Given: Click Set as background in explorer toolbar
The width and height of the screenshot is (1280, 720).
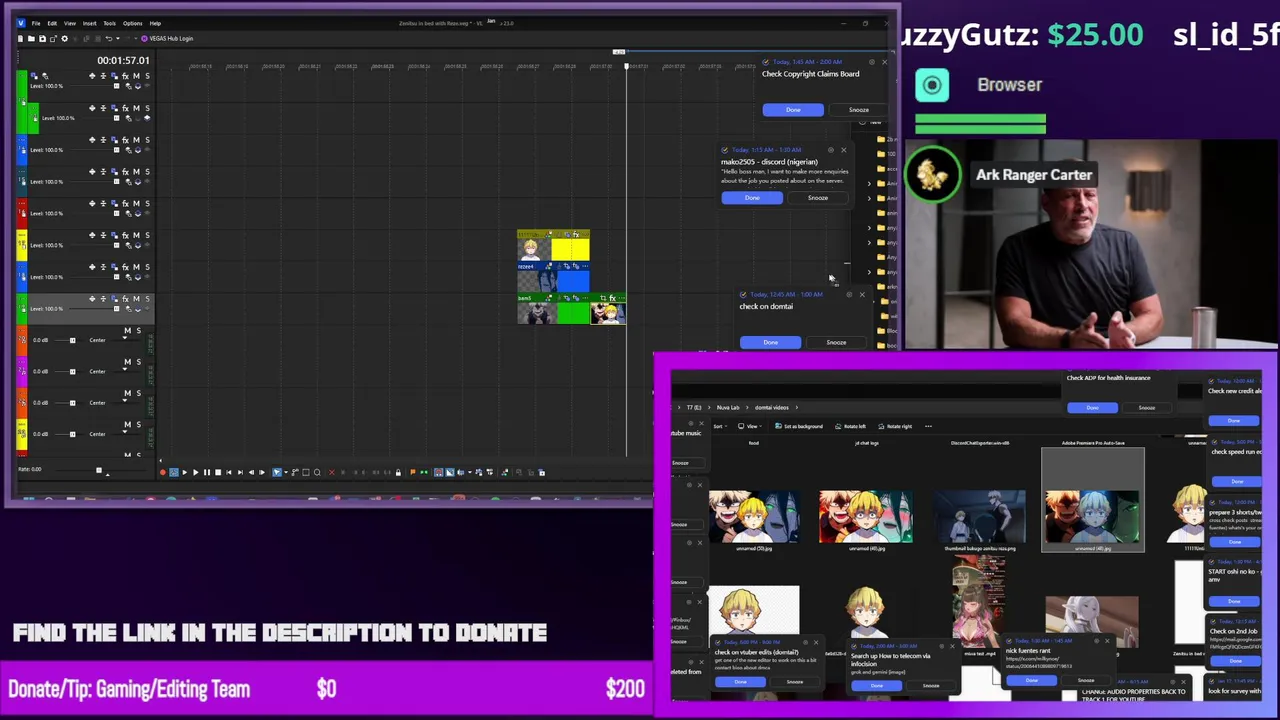Looking at the screenshot, I should (799, 426).
